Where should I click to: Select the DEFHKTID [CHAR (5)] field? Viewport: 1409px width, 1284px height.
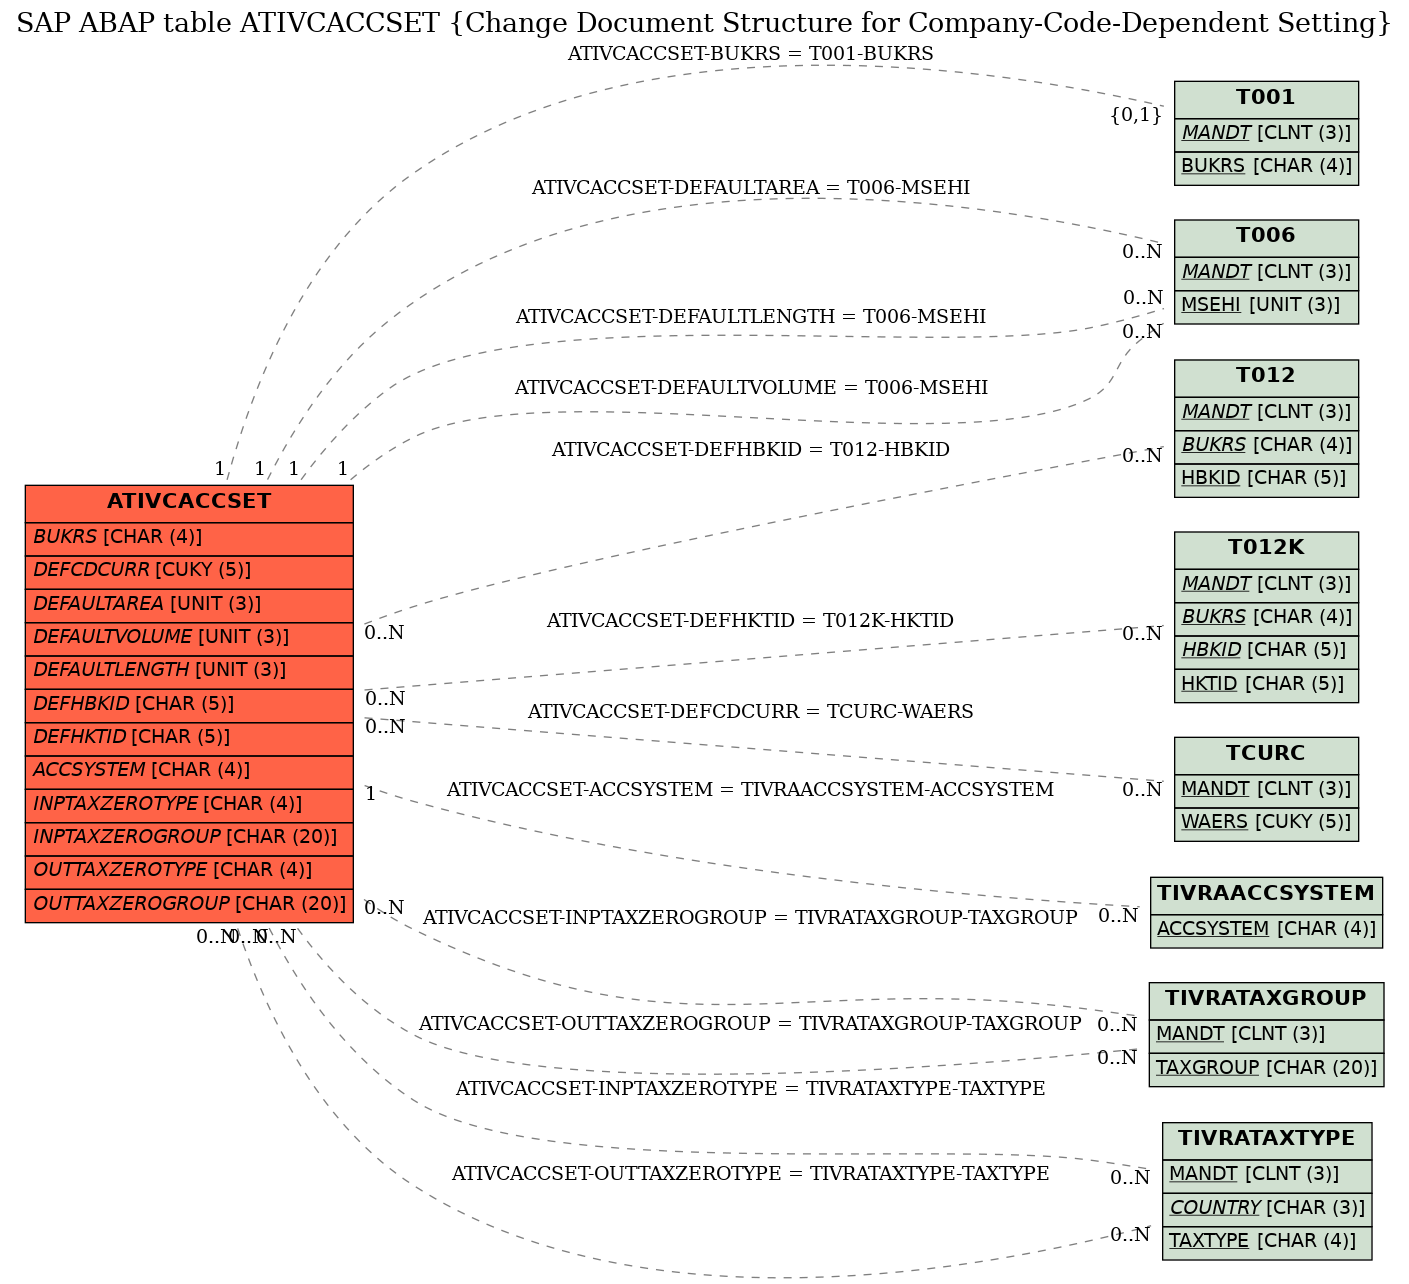[x=189, y=738]
